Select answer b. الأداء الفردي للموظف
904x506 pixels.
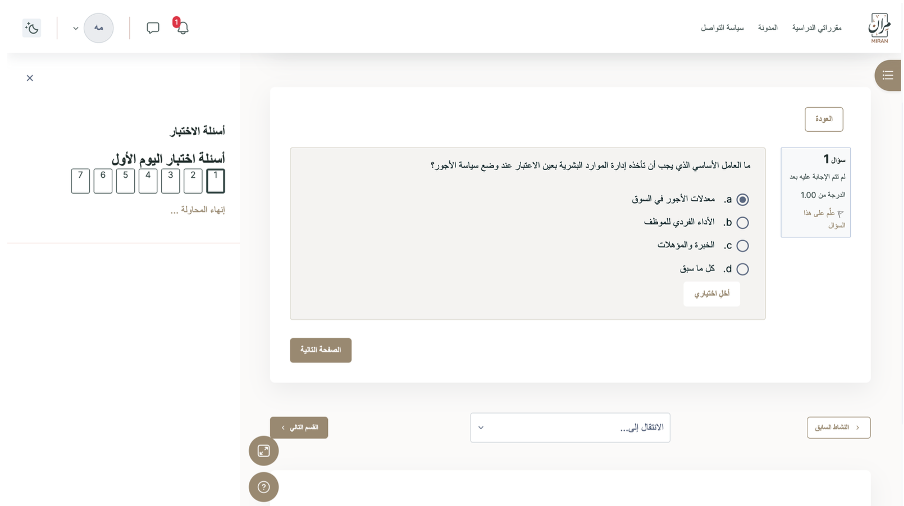[743, 223]
